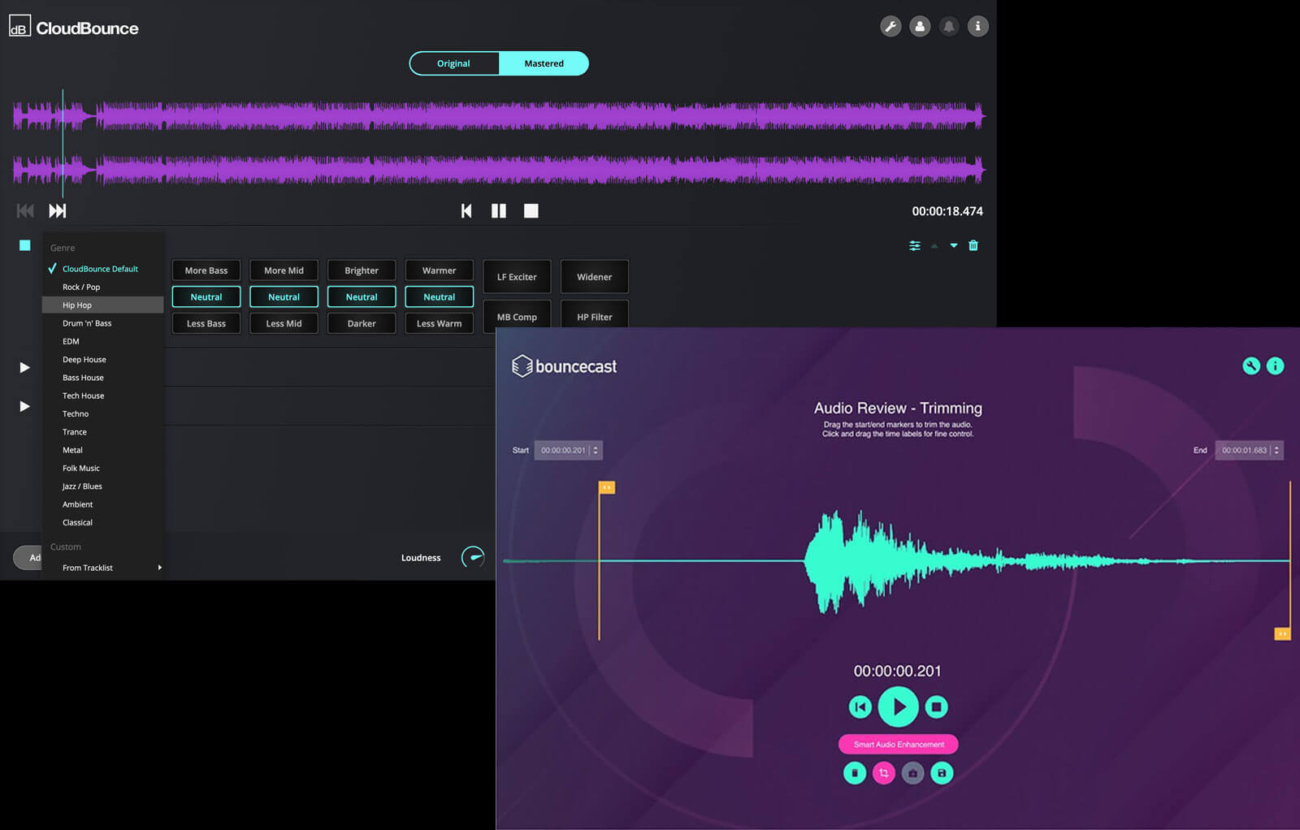Expand From Tracklist submenu
This screenshot has height=830, width=1300.
point(103,568)
